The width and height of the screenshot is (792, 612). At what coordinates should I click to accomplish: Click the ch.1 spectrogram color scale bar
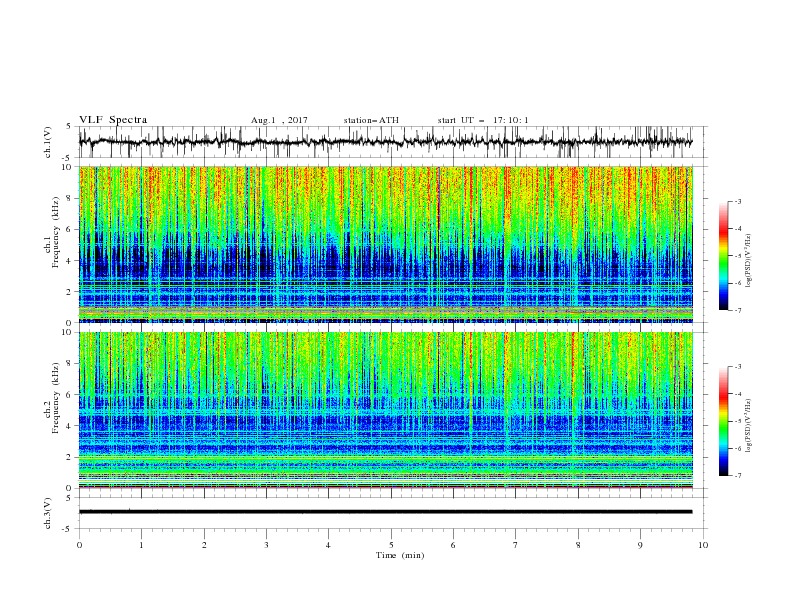(724, 256)
